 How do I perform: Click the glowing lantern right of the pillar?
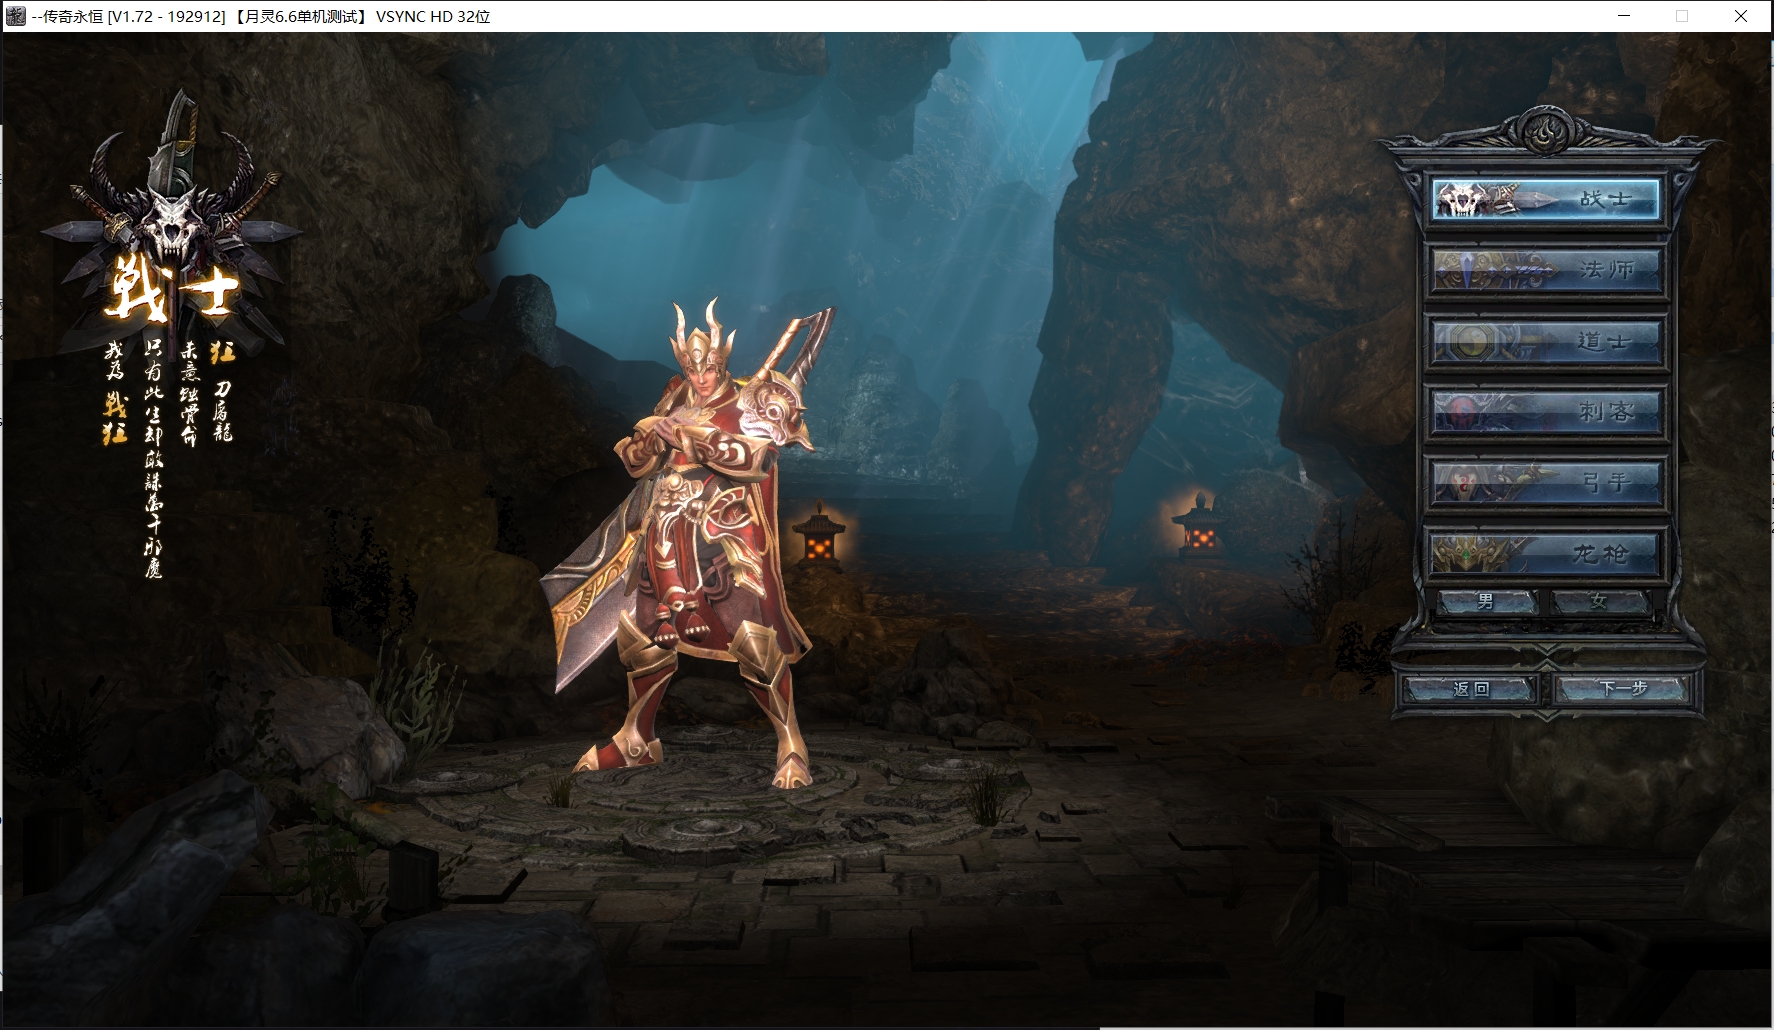(x=1198, y=527)
